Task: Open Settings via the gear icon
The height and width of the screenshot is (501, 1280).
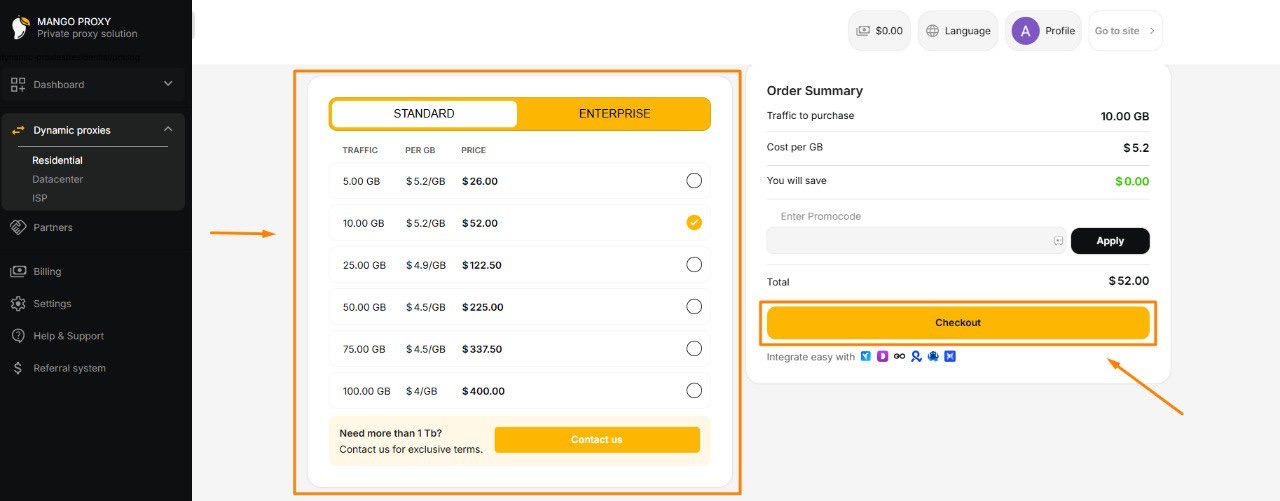Action: [17, 303]
